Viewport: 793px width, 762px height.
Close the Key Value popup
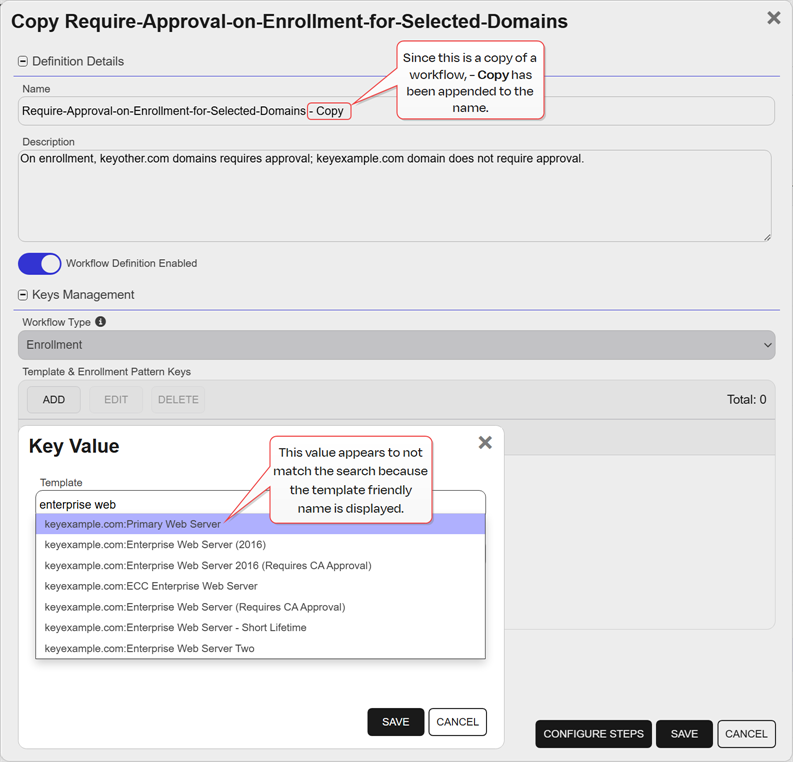pos(485,442)
